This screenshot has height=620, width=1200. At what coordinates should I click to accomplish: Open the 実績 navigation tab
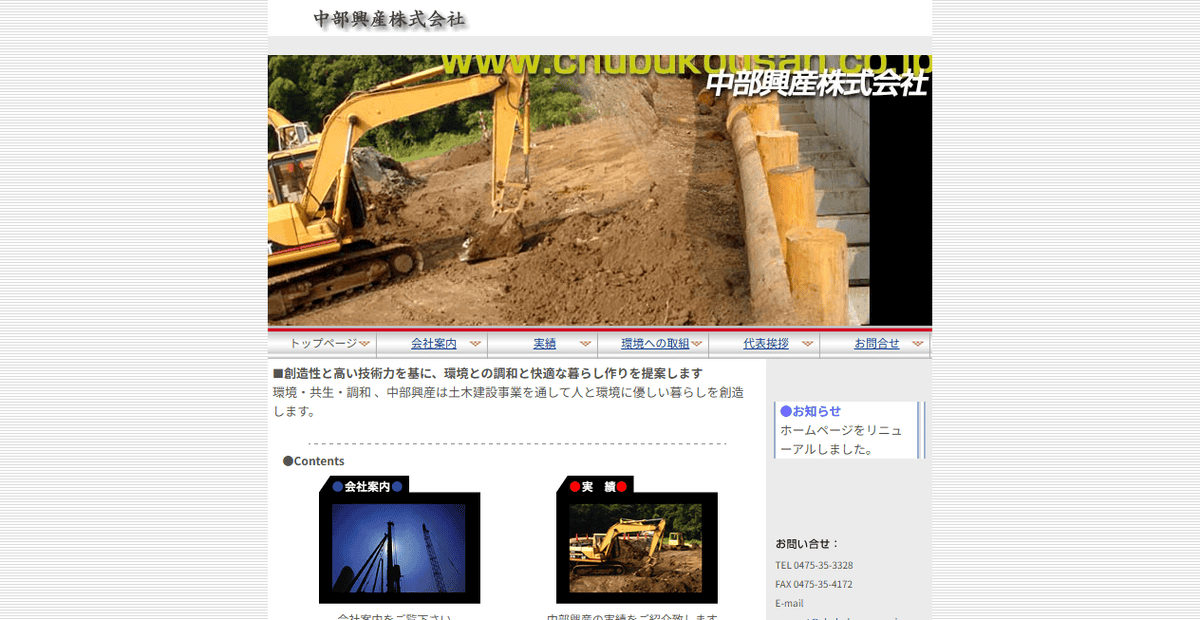(x=543, y=342)
